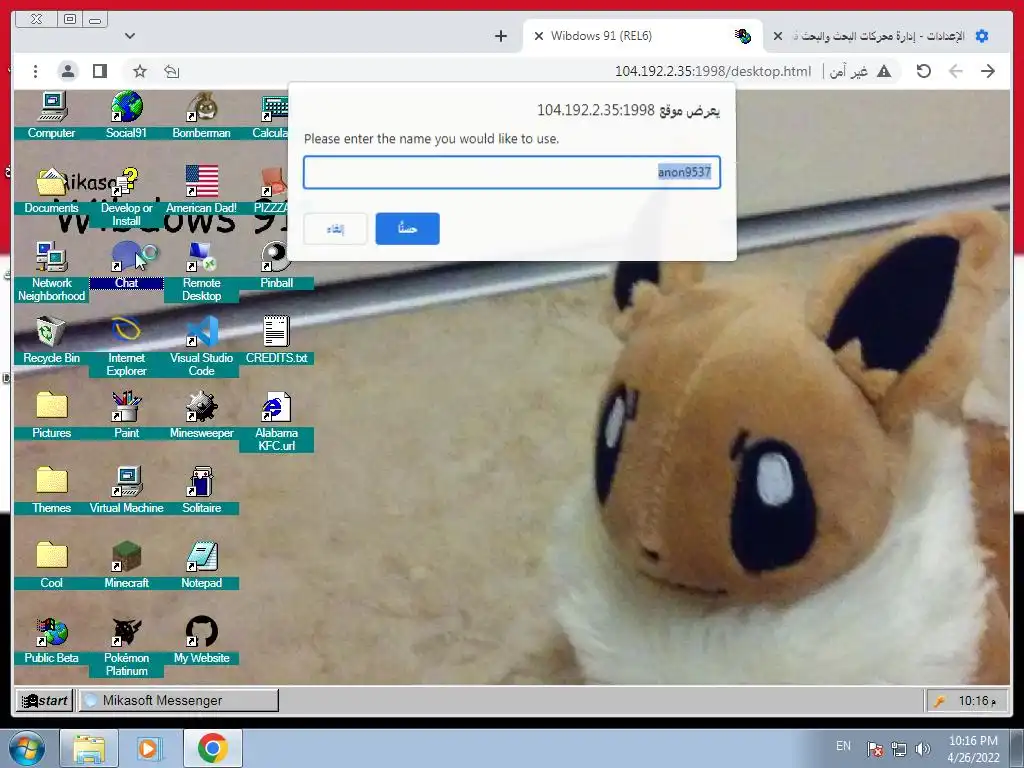
Task: Launch Internet Explorer desktop icon
Action: (126, 346)
